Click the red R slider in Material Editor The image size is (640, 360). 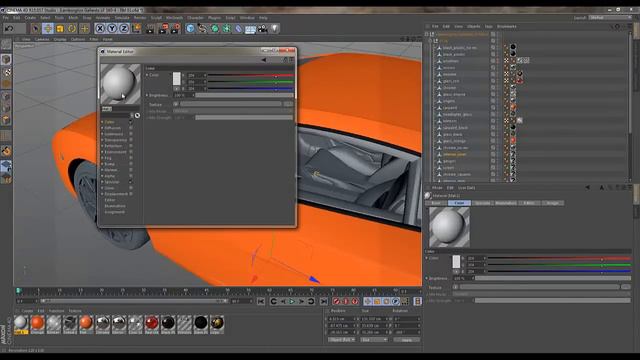tap(251, 76)
